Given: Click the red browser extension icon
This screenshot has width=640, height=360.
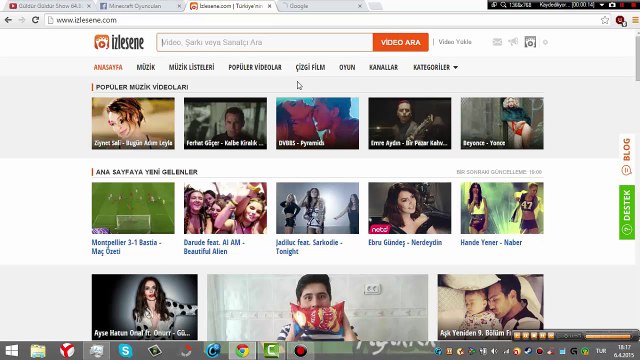Looking at the screenshot, I should coord(620,20).
